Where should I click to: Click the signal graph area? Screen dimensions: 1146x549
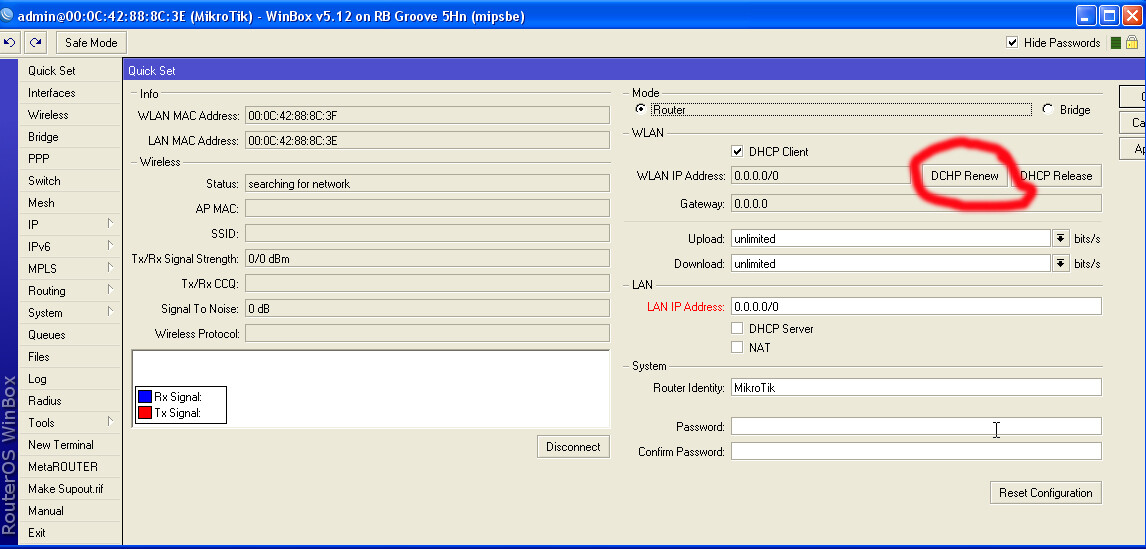coord(371,388)
